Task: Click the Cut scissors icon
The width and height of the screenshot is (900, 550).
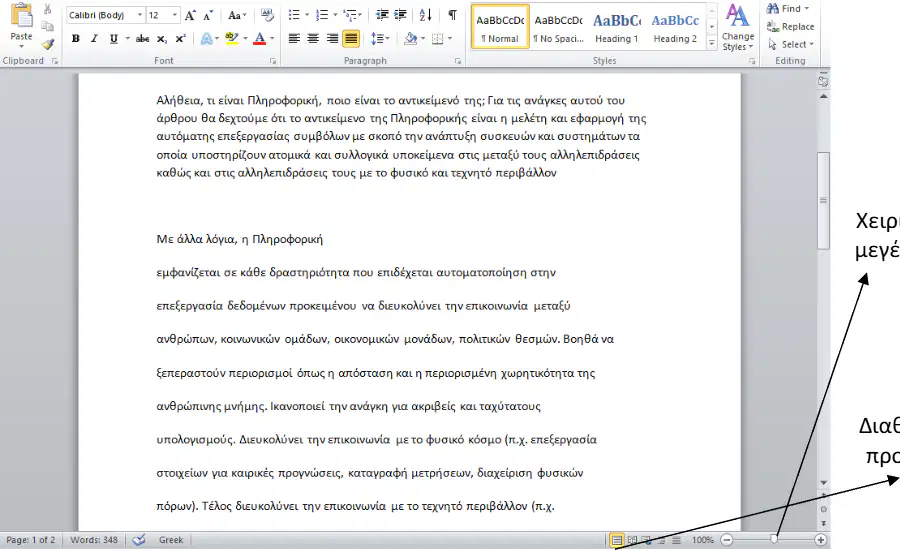Action: click(x=48, y=9)
